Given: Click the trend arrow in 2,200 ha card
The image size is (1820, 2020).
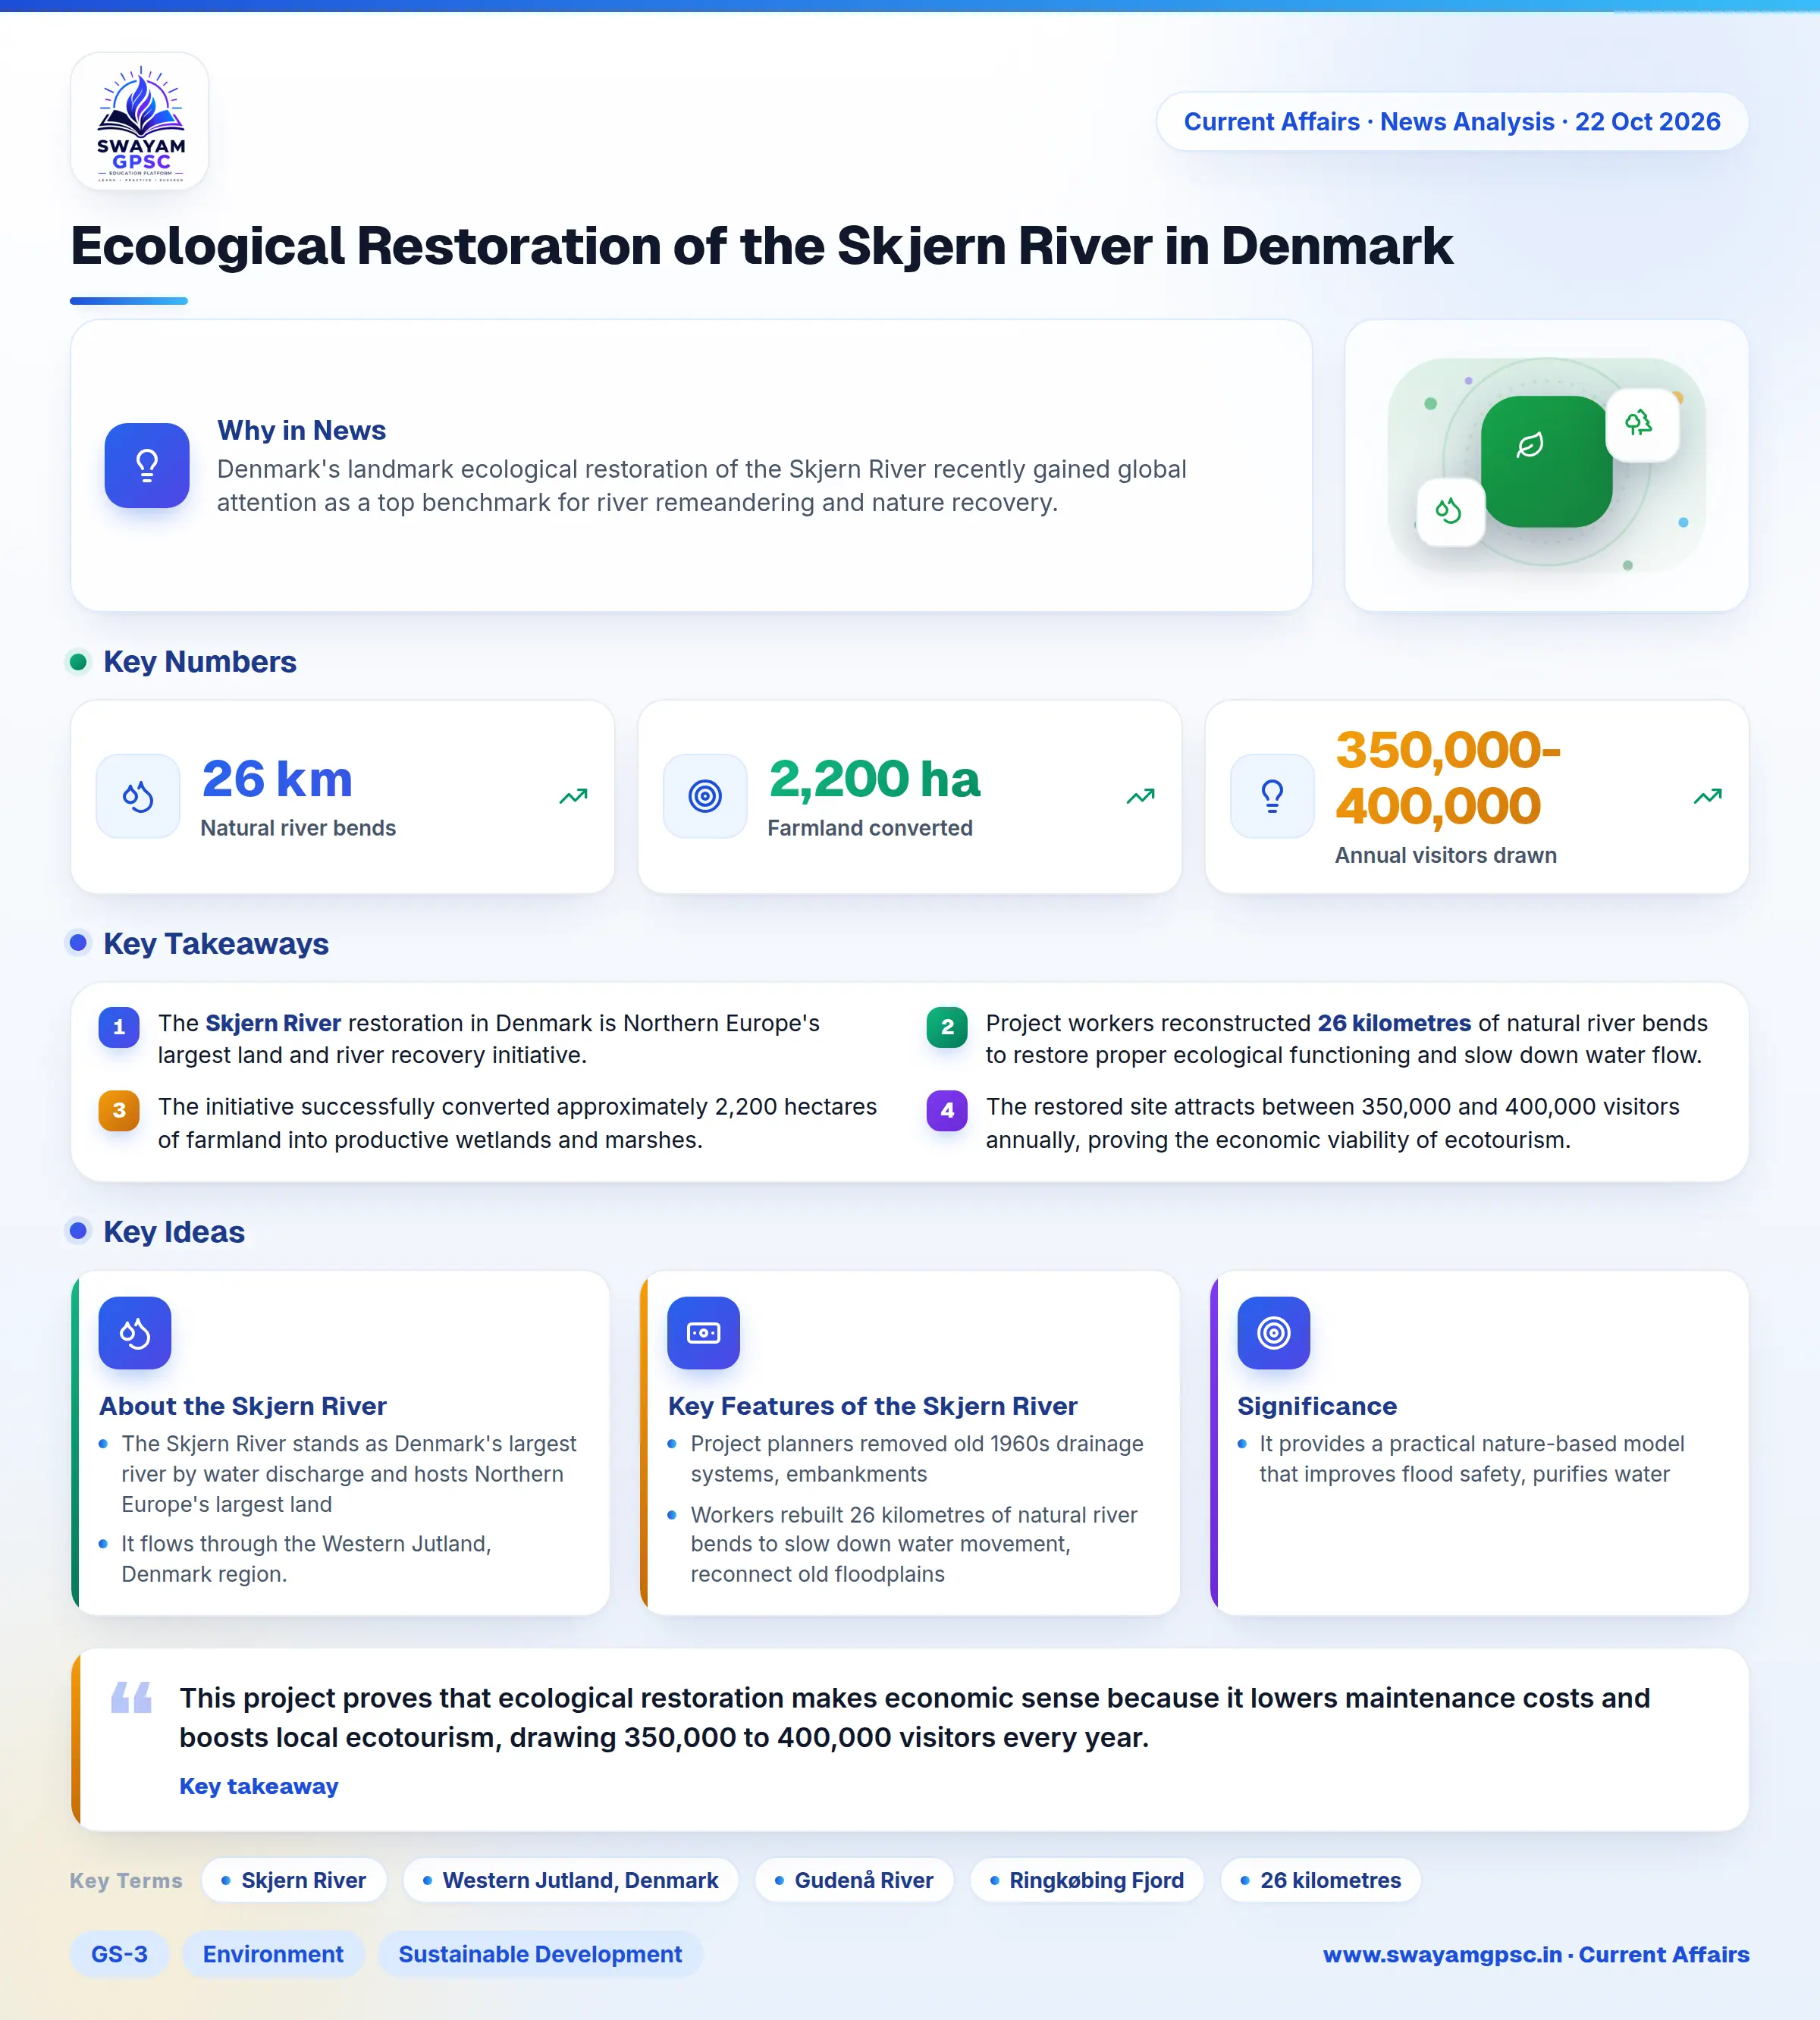Looking at the screenshot, I should tap(1140, 796).
